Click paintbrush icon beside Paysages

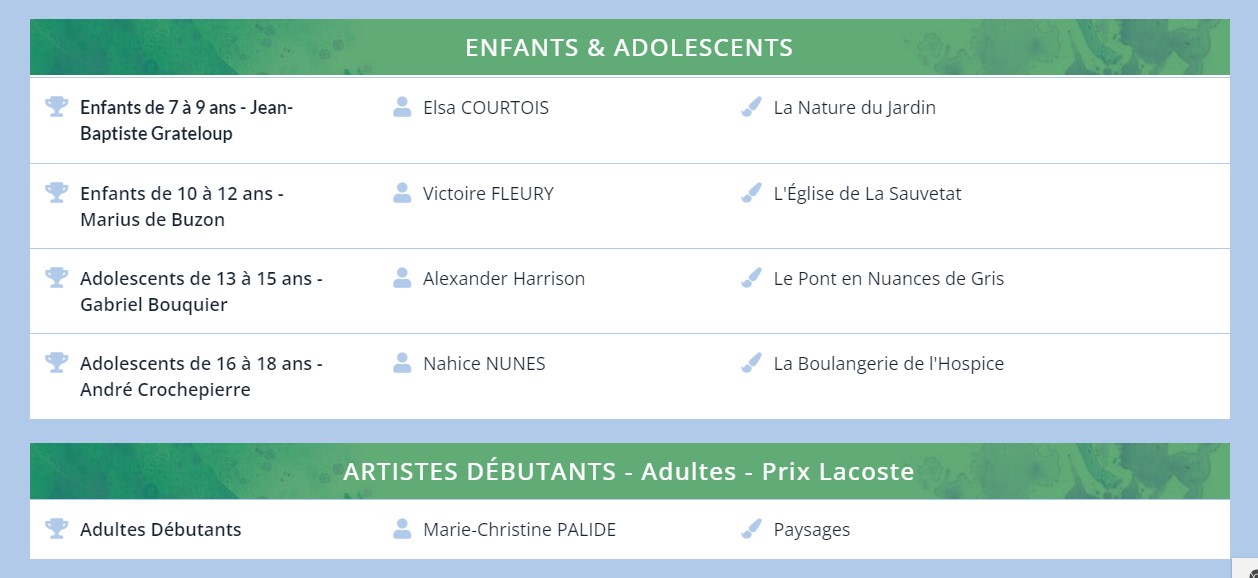pyautogui.click(x=752, y=529)
